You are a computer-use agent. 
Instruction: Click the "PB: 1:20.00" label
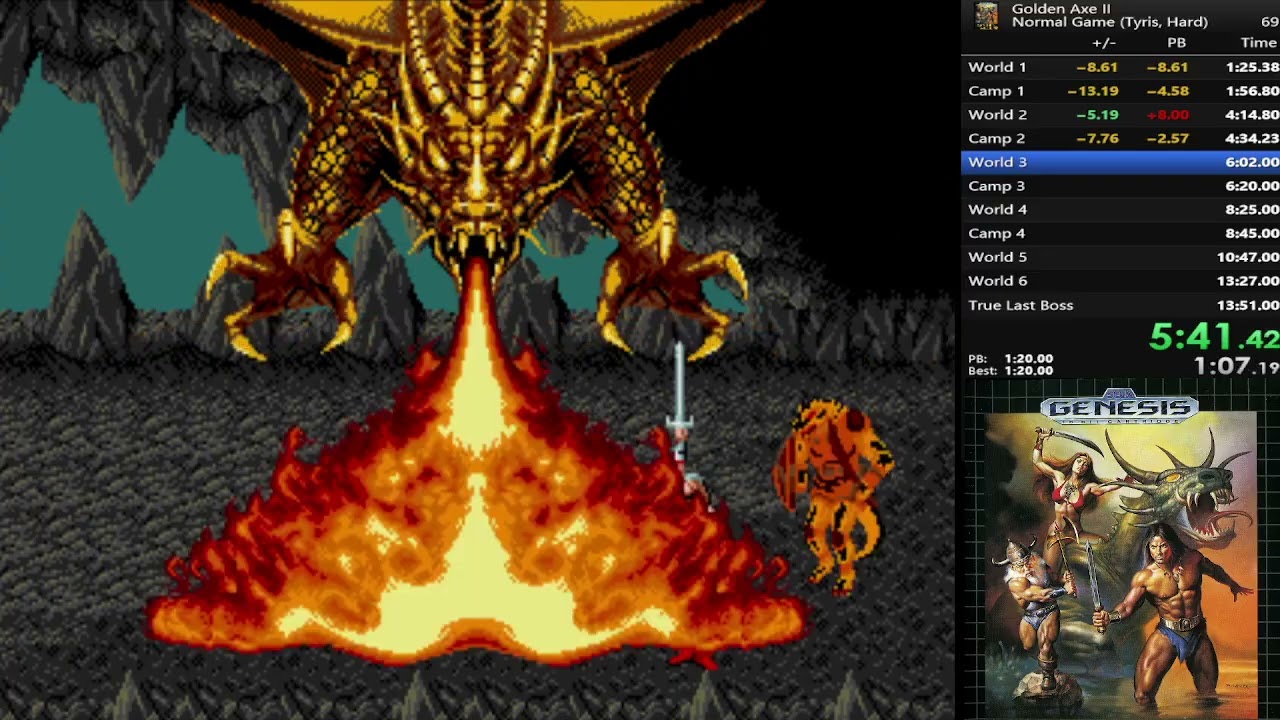click(x=1010, y=359)
